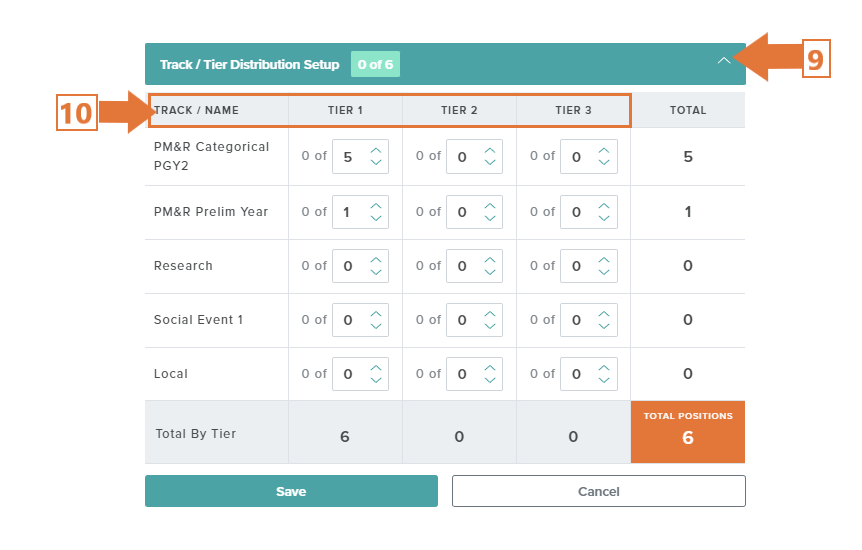Click the Cancel button
The height and width of the screenshot is (550, 862).
coord(599,491)
